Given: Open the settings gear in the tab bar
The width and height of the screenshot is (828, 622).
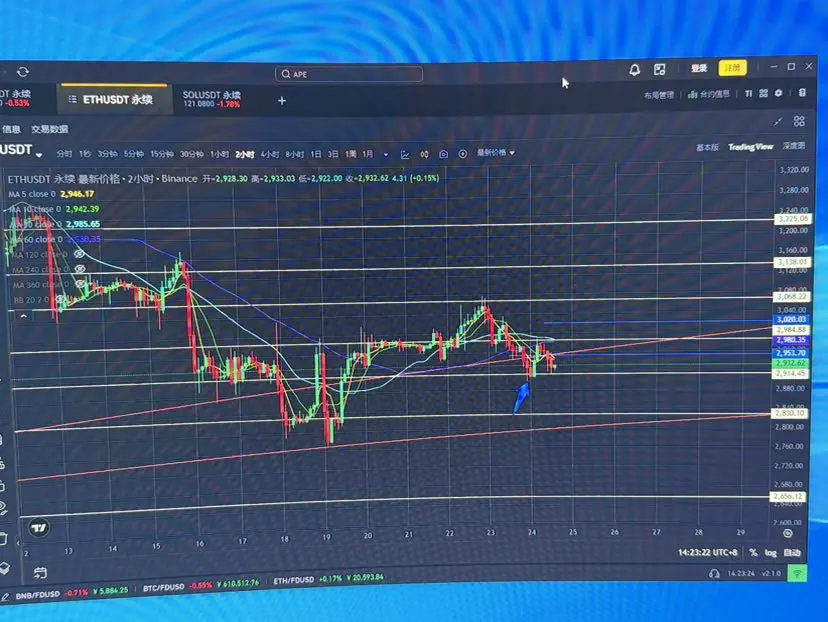Looking at the screenshot, I should [778, 93].
